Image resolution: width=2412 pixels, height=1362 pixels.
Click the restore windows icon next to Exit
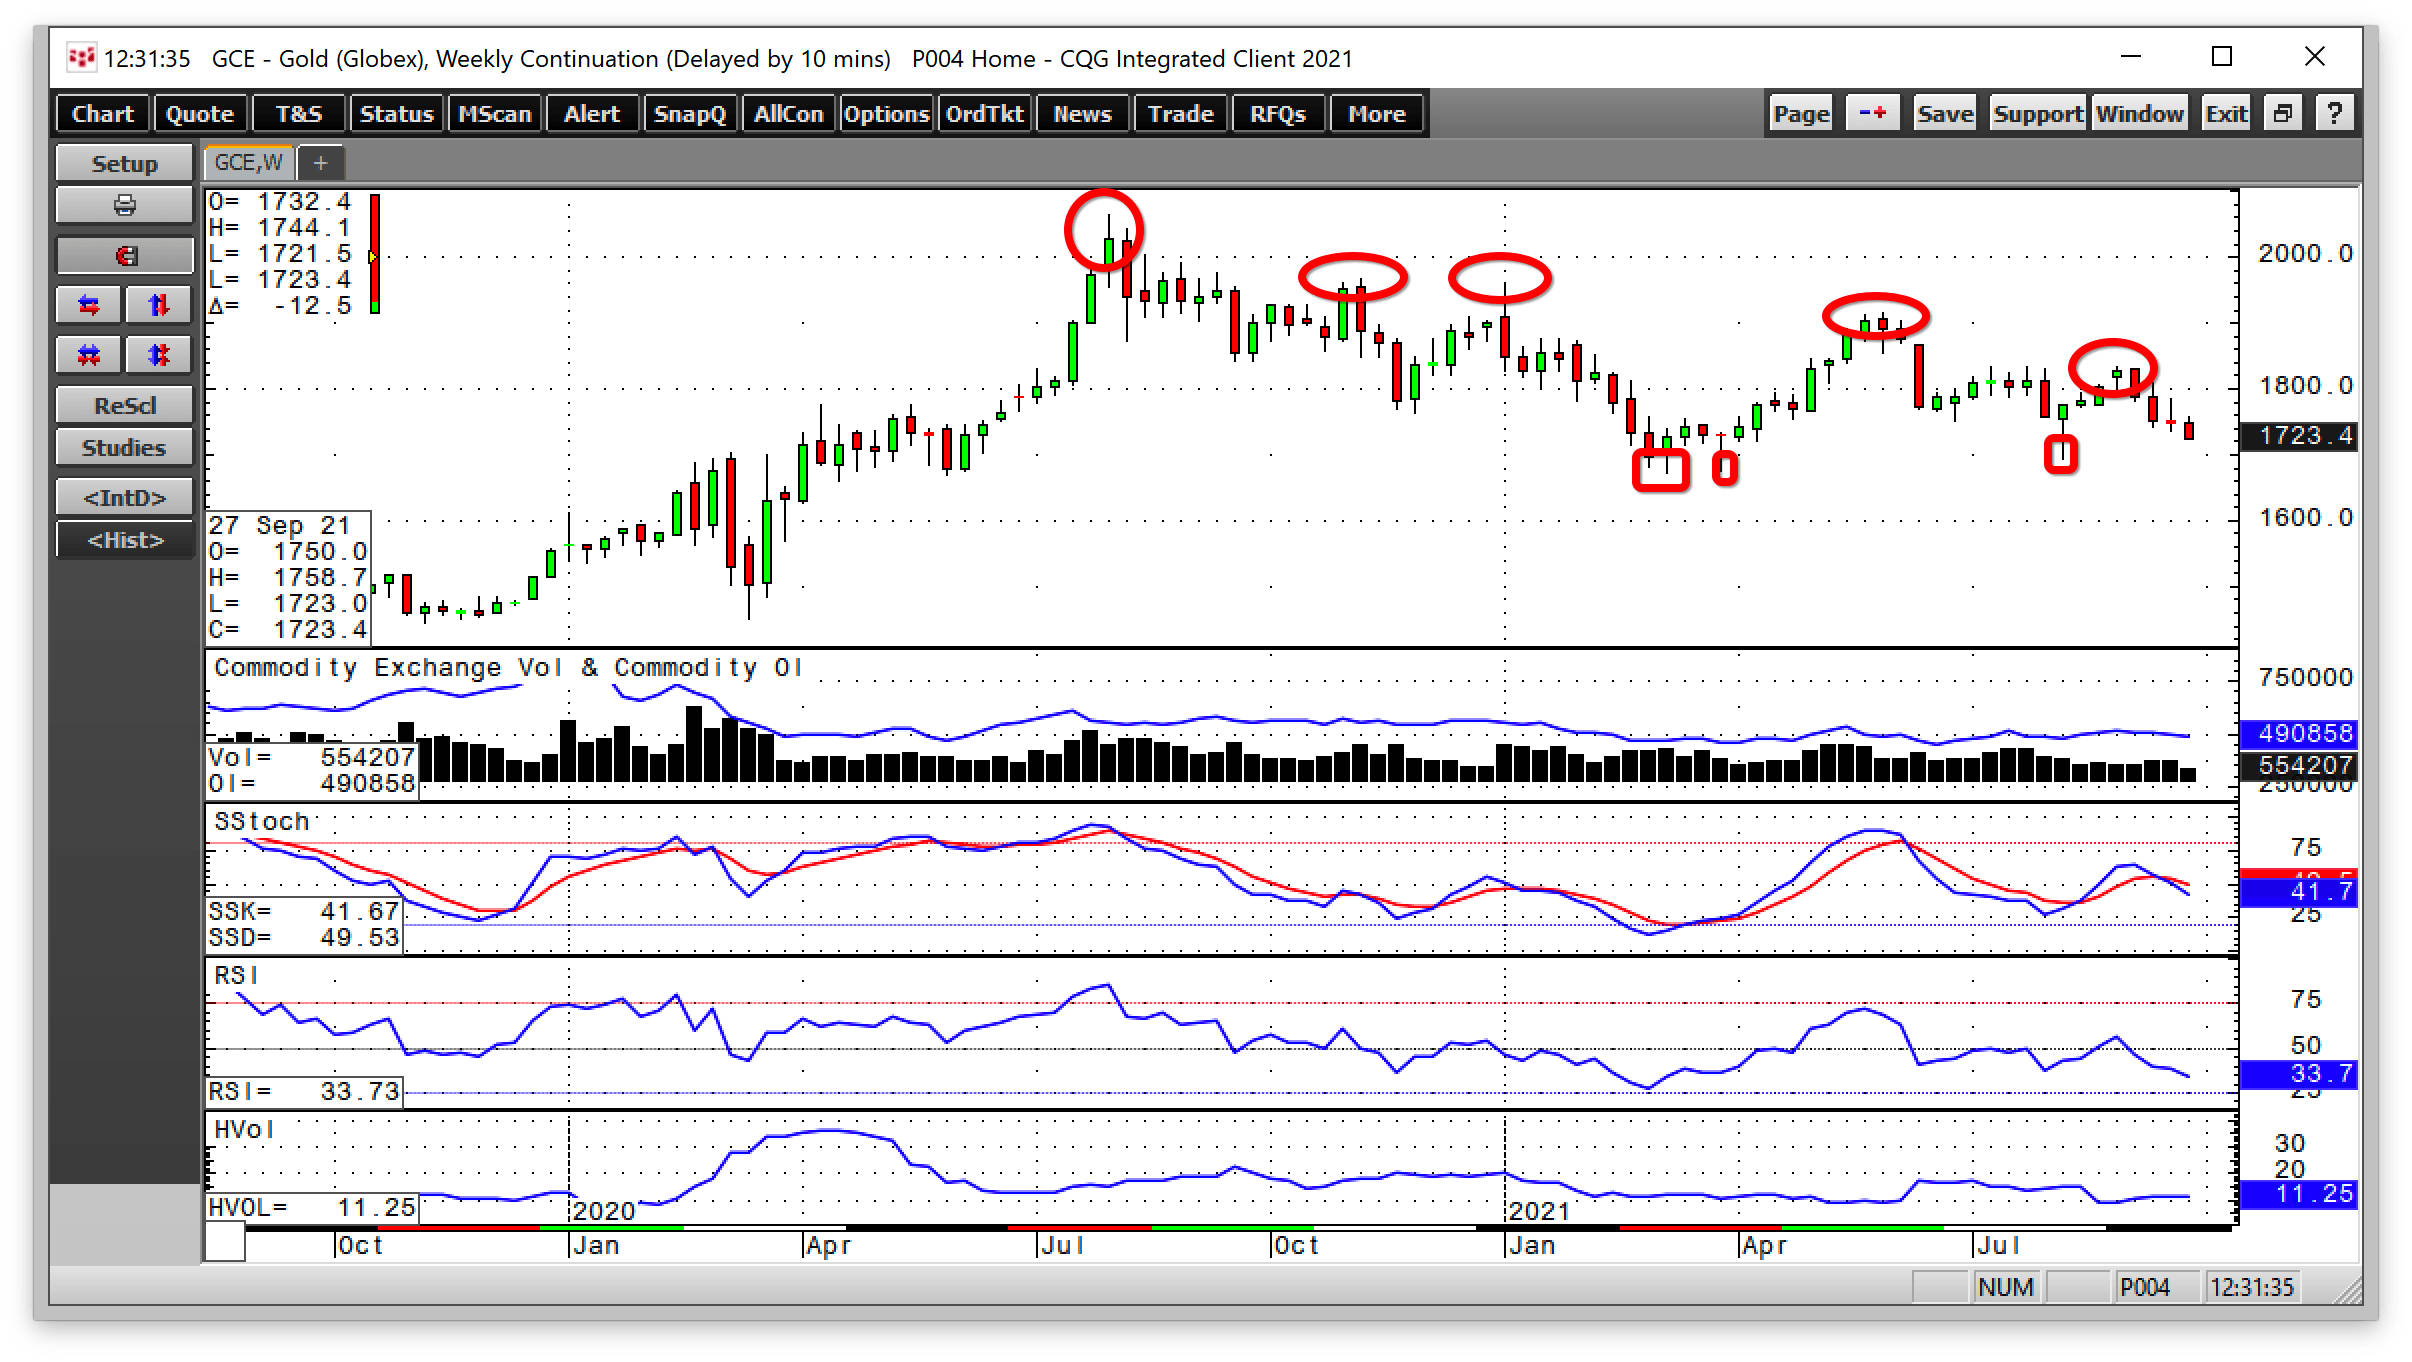click(2282, 113)
